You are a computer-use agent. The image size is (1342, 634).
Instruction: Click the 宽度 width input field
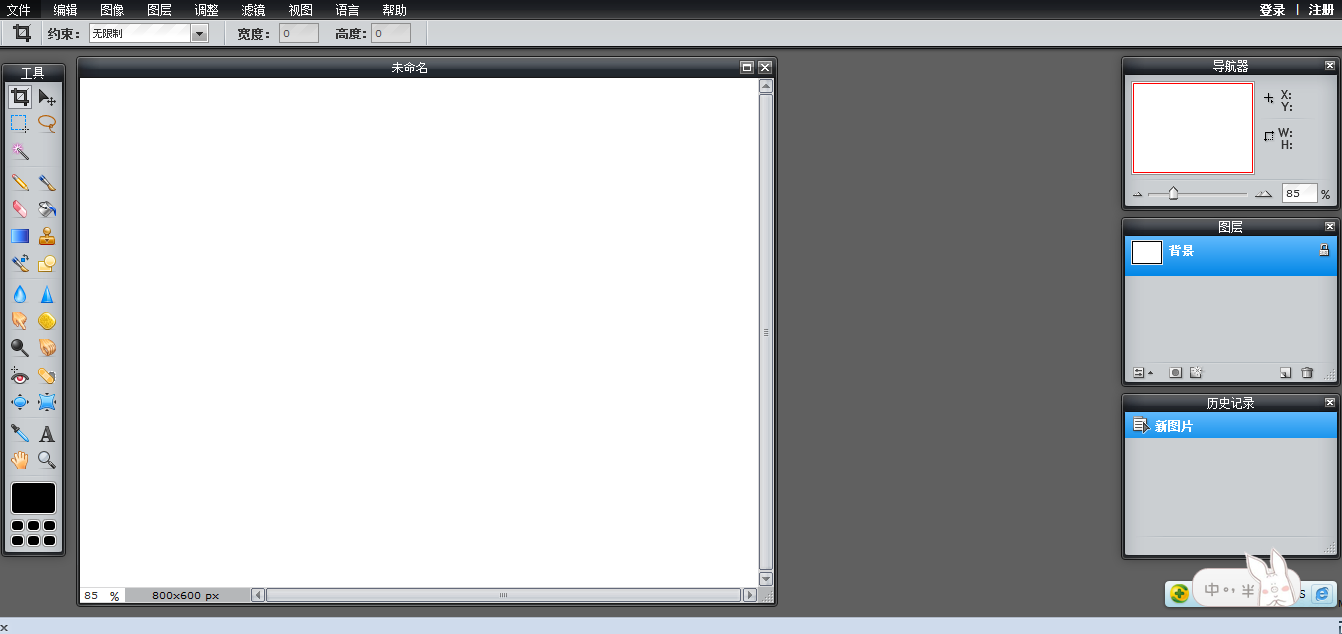click(x=298, y=33)
